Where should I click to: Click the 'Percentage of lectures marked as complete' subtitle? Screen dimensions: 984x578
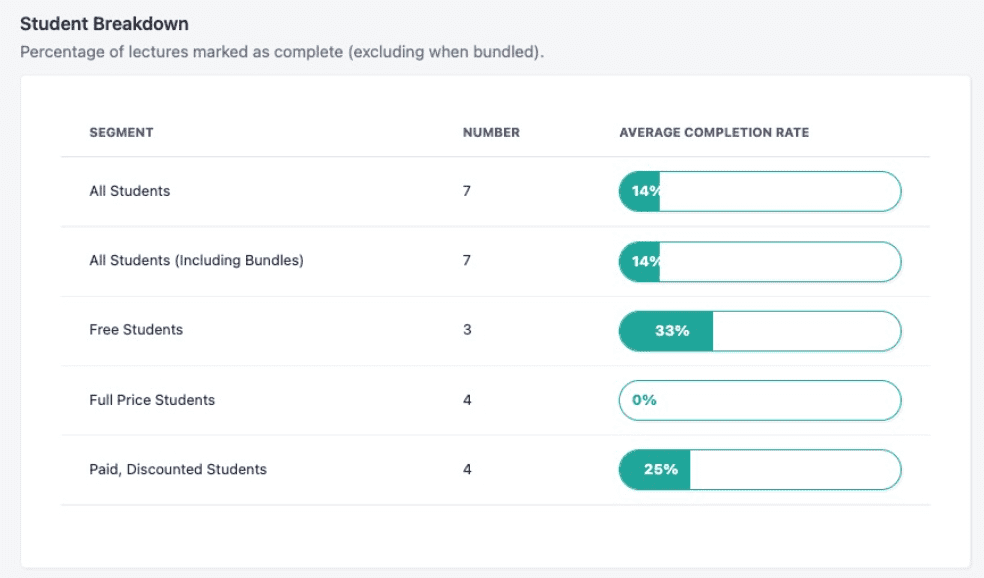282,51
